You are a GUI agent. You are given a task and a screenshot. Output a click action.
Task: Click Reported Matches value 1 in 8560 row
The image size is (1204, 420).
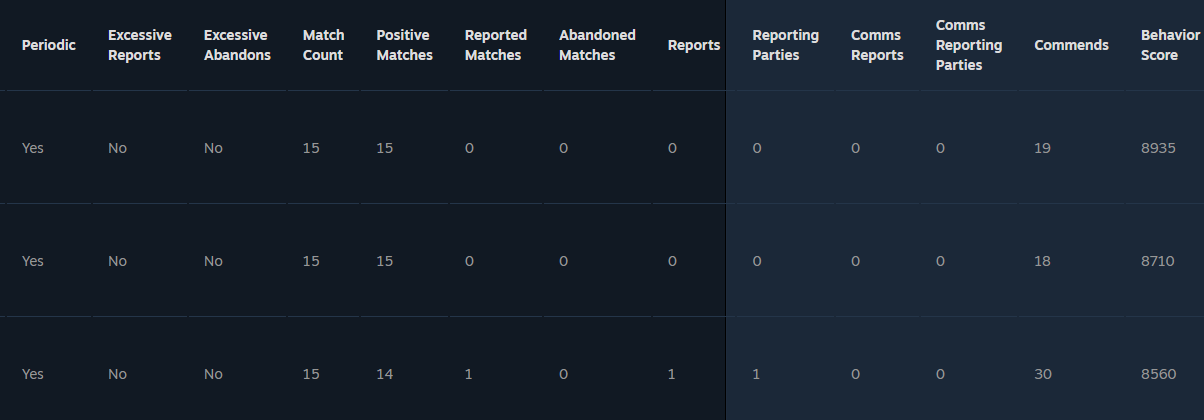point(469,374)
